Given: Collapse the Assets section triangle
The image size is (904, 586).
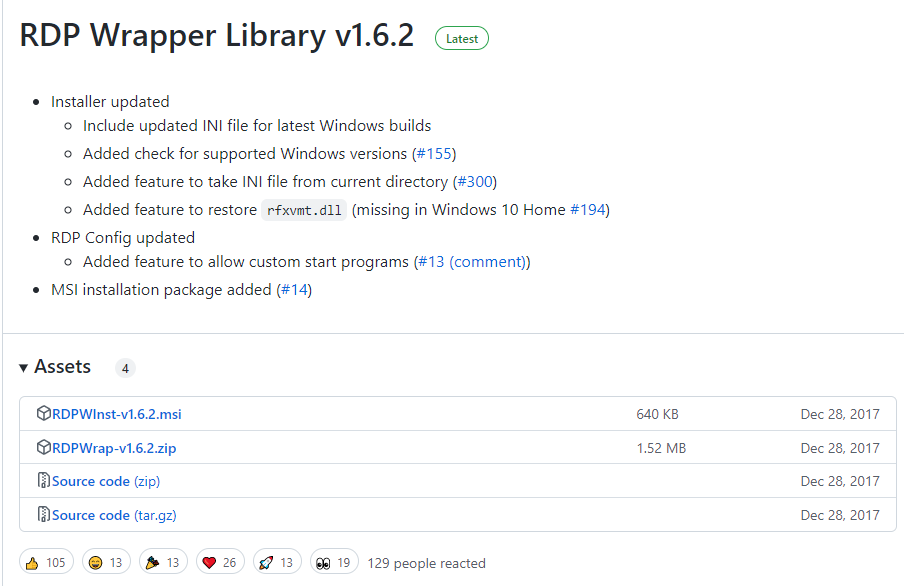Looking at the screenshot, I should (24, 368).
